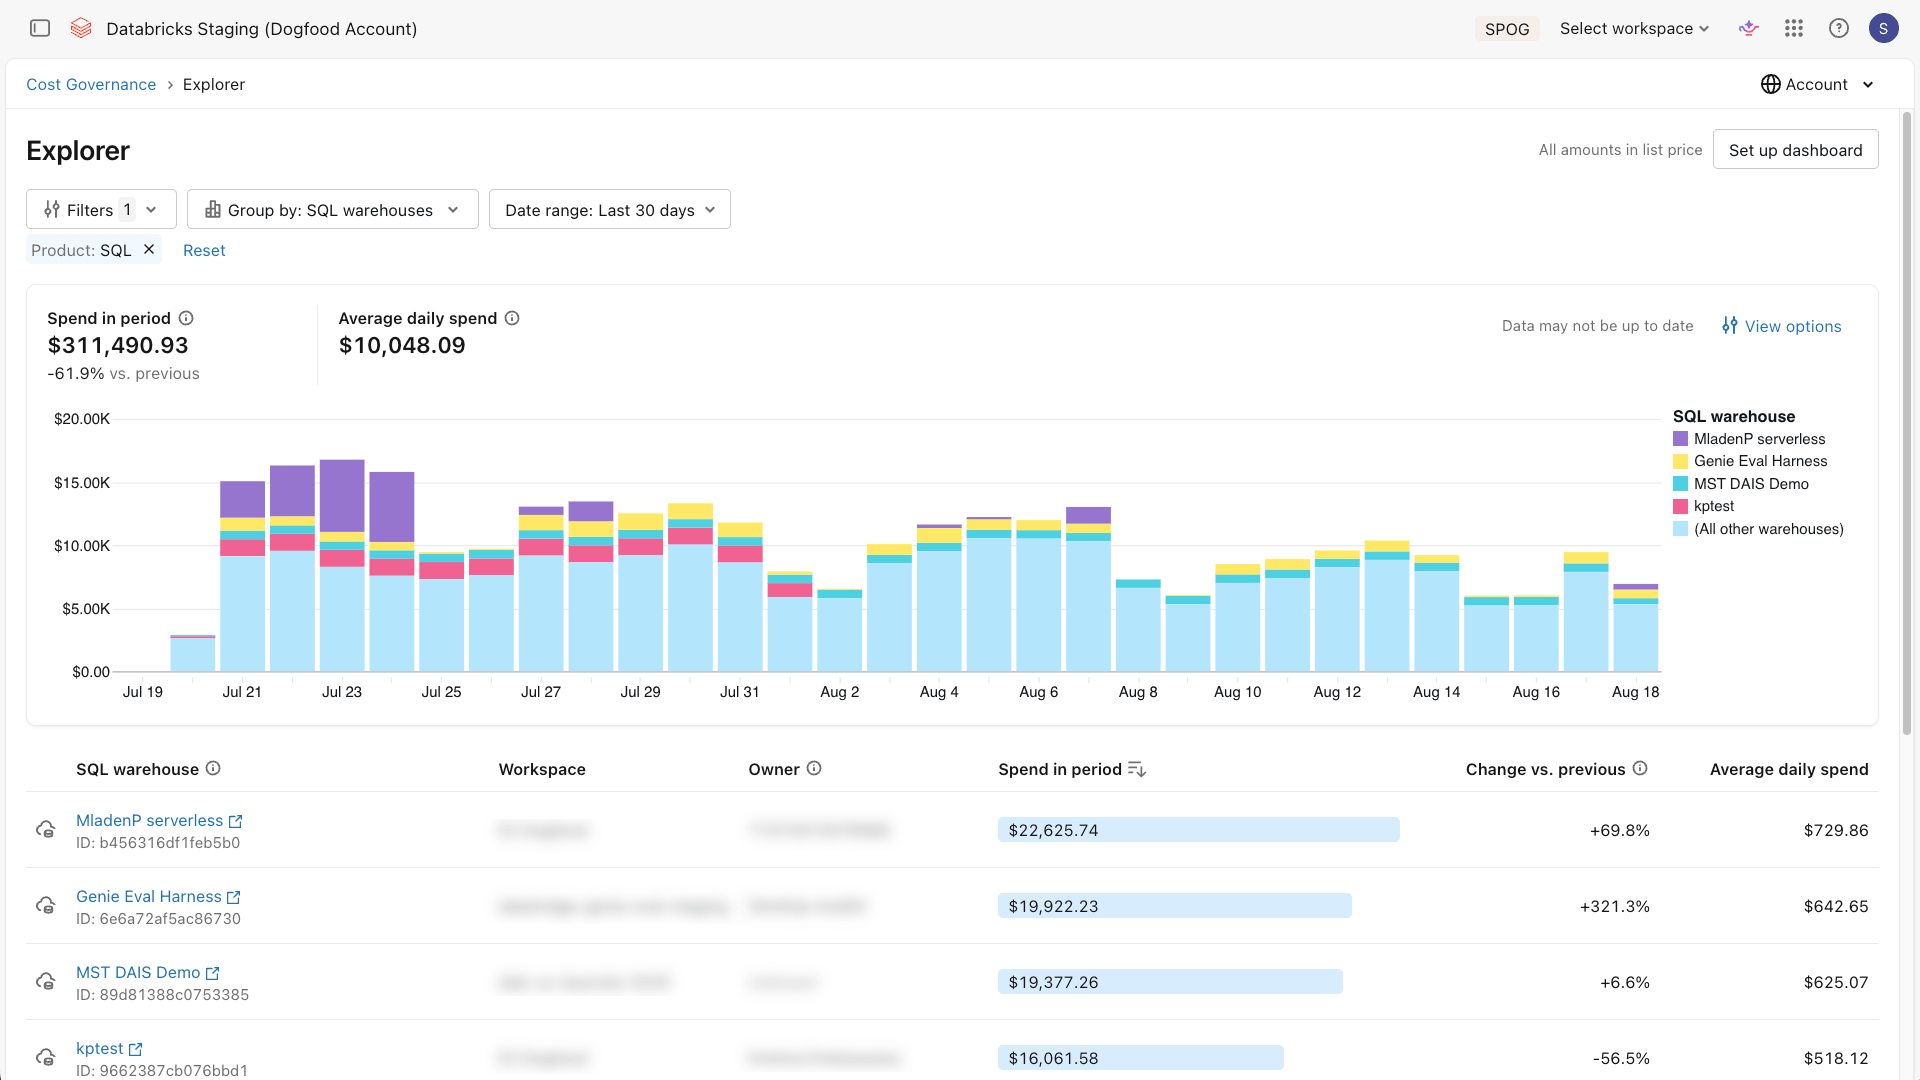Open Date range: Last 30 days dropdown
This screenshot has width=1920, height=1080.
[610, 209]
